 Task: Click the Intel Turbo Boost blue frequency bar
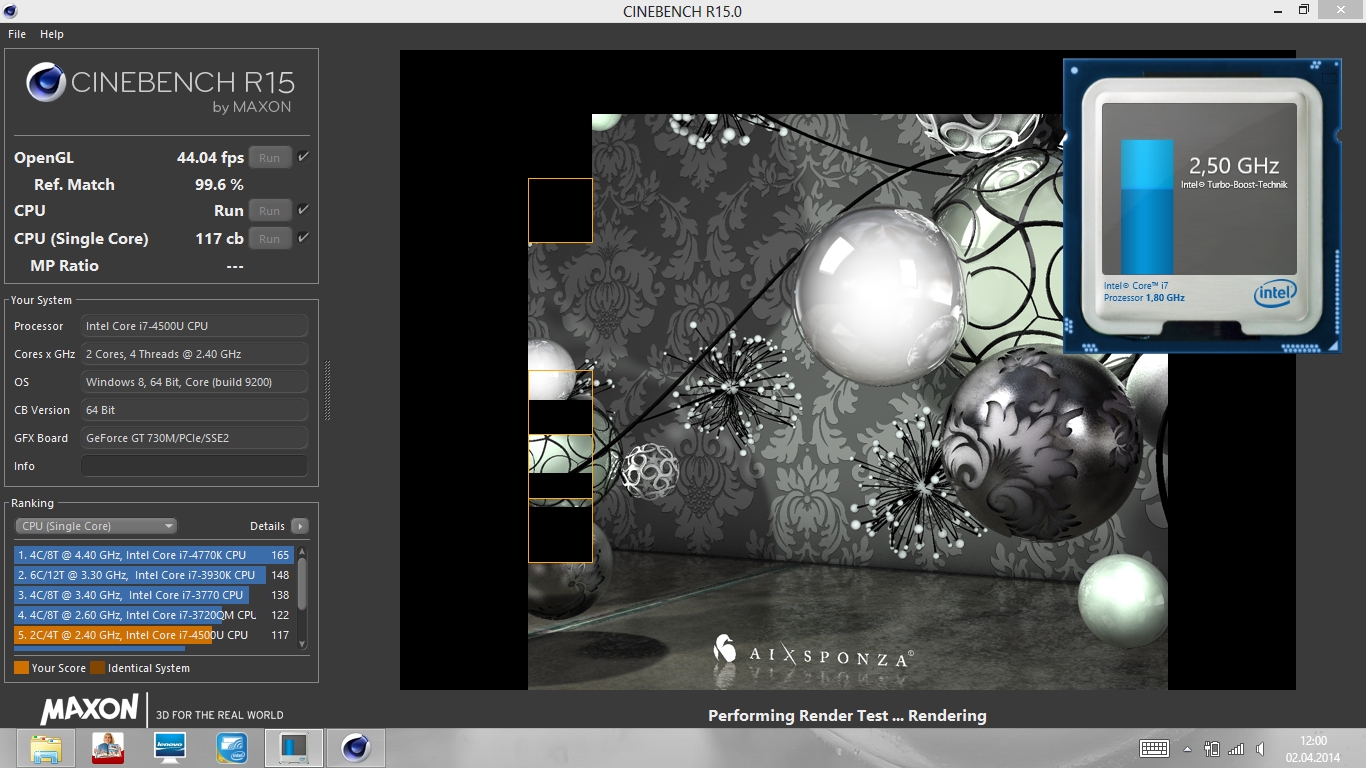(1147, 207)
